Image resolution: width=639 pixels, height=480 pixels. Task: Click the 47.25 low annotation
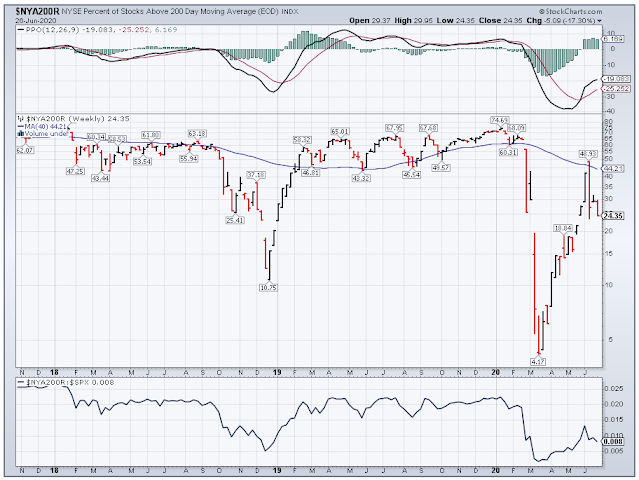(75, 171)
